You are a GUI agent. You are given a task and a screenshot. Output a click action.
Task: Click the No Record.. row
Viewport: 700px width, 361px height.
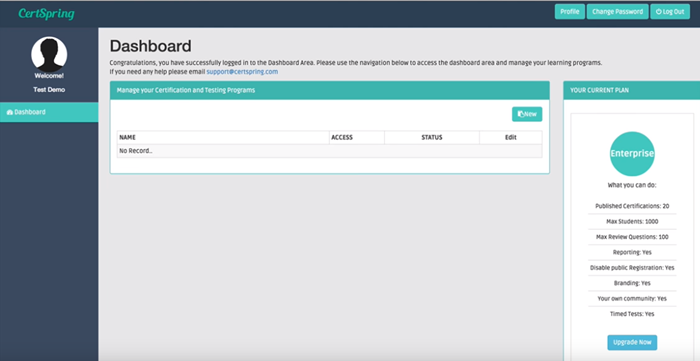(329, 151)
